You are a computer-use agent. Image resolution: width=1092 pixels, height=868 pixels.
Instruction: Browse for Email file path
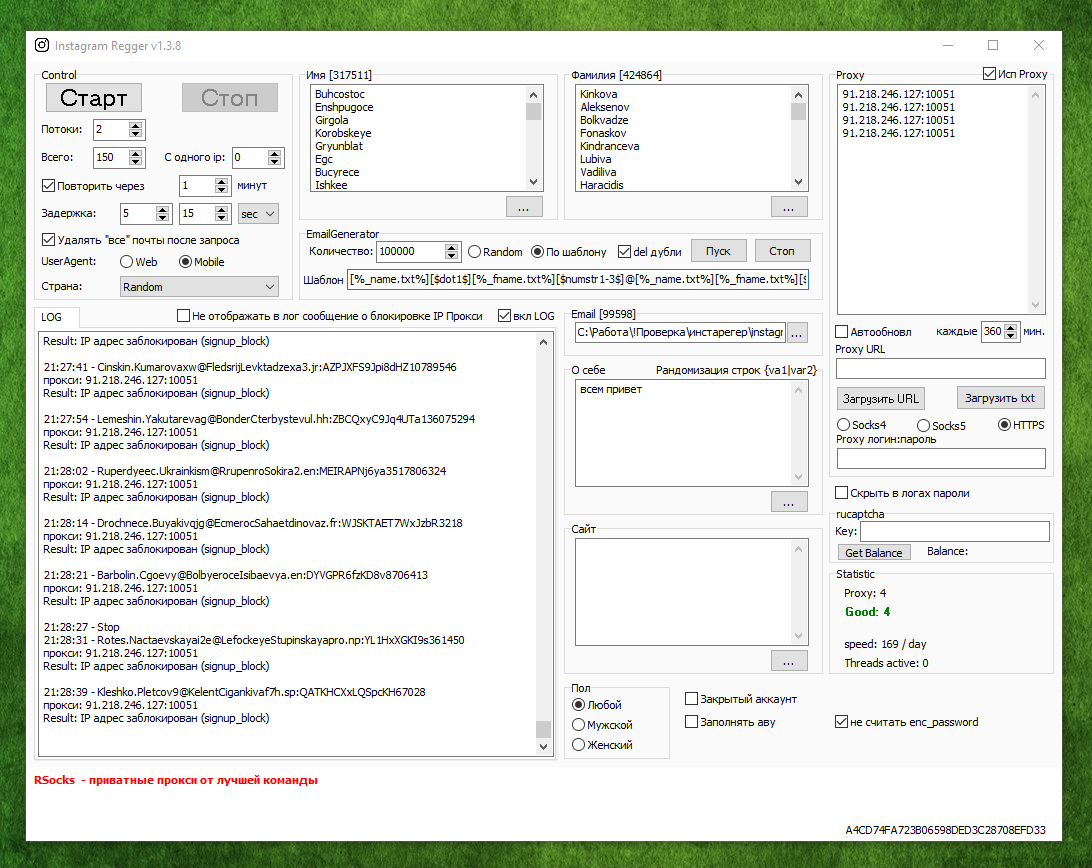pyautogui.click(x=797, y=332)
